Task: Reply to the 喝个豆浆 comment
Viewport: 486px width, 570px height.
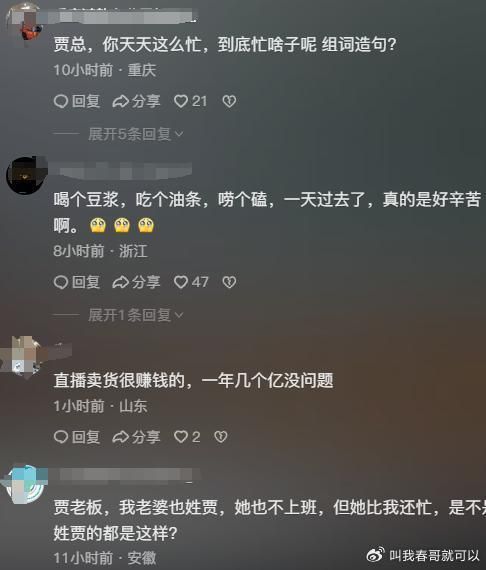Action: [77, 282]
